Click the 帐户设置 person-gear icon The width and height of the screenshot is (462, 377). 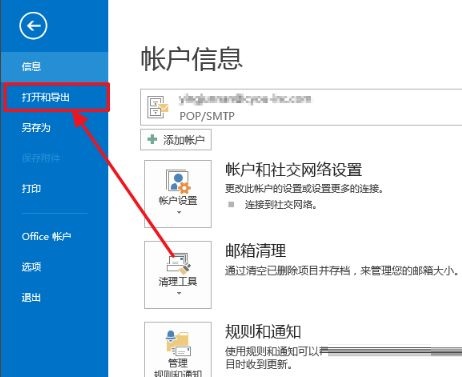pos(178,181)
